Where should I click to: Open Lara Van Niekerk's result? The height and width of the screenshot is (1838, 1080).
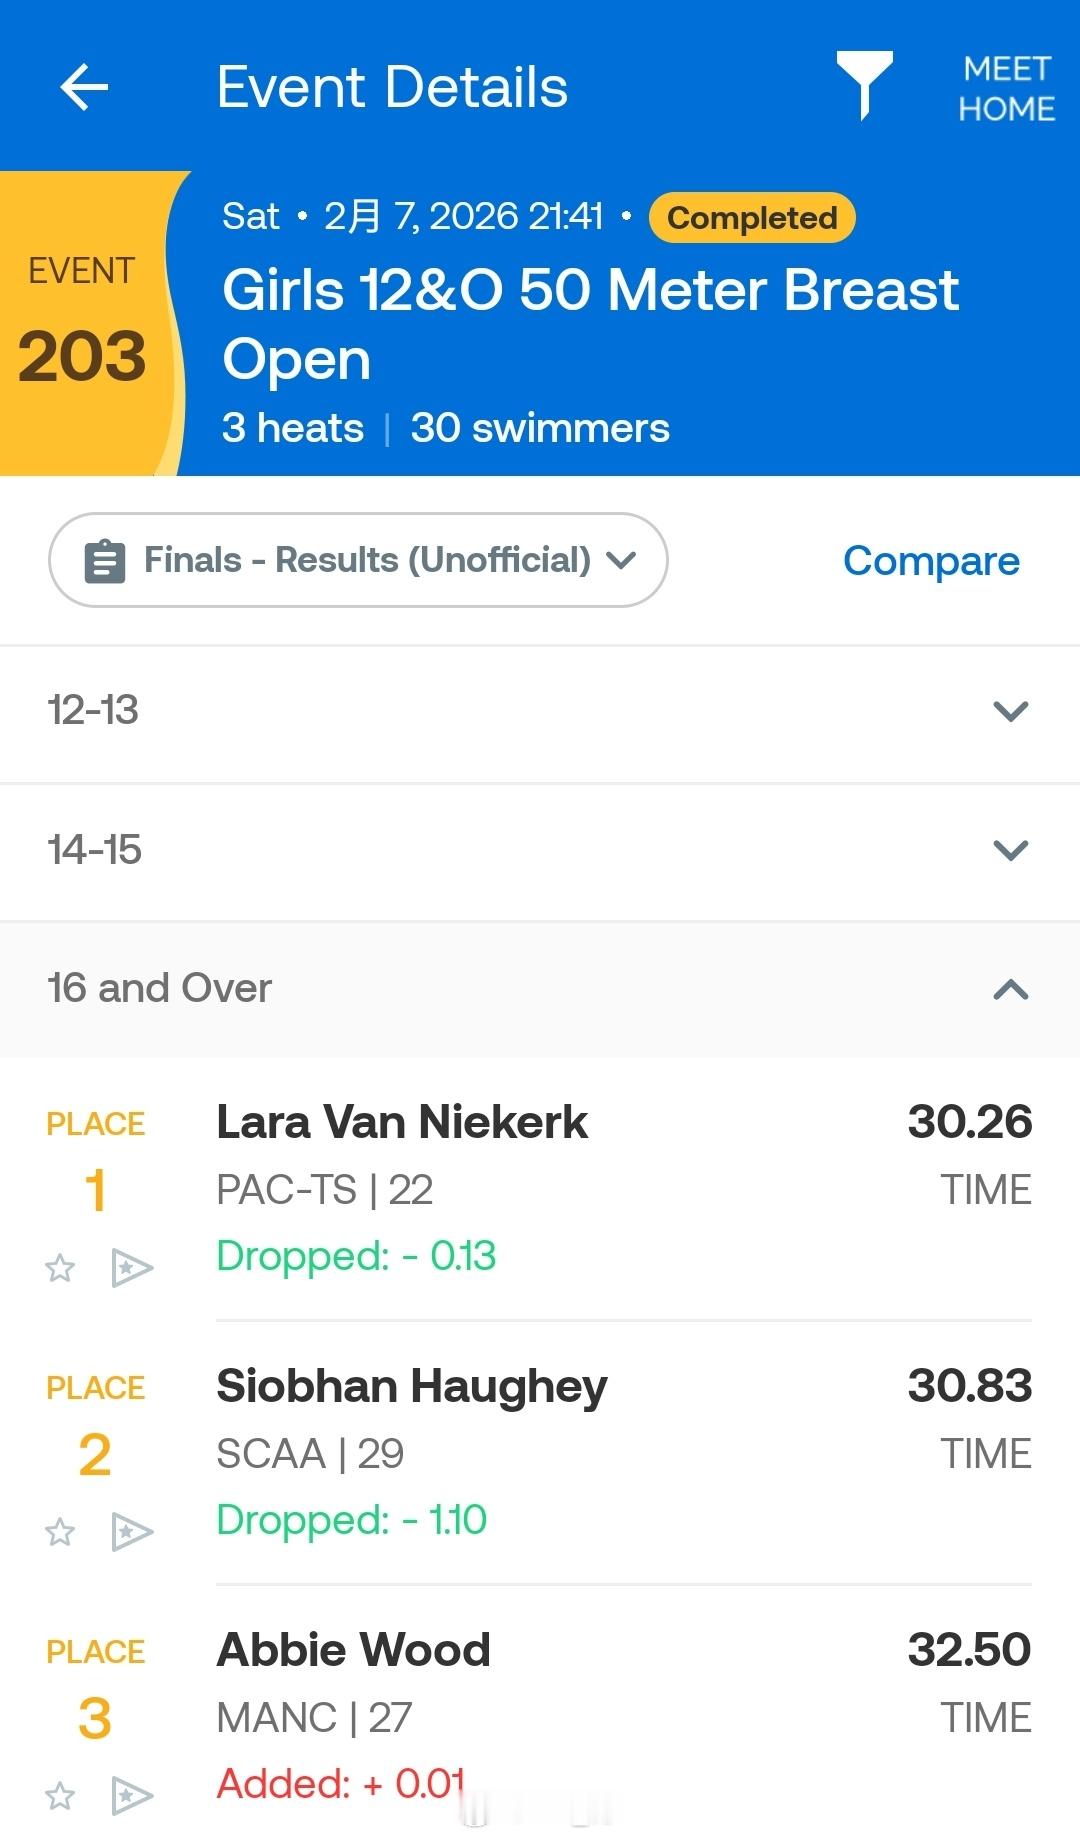pyautogui.click(x=402, y=1122)
